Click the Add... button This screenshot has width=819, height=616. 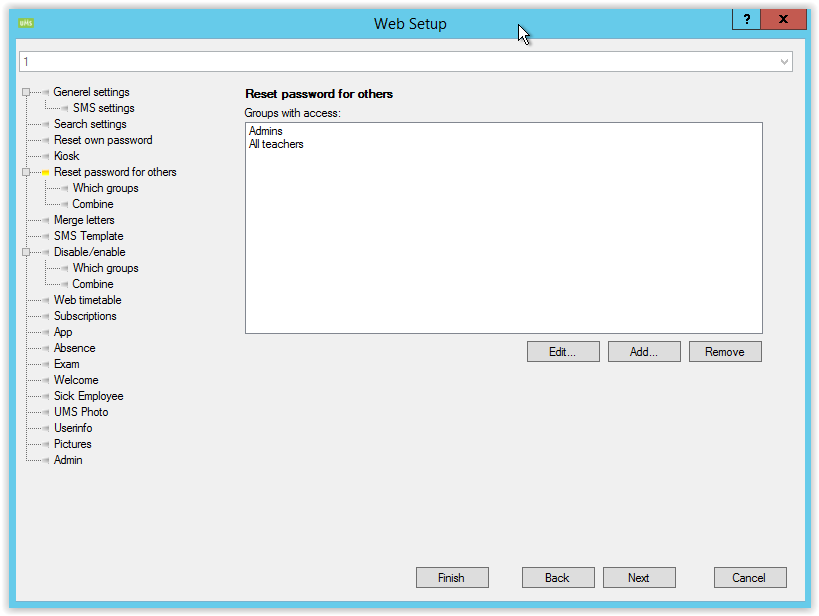tap(644, 352)
